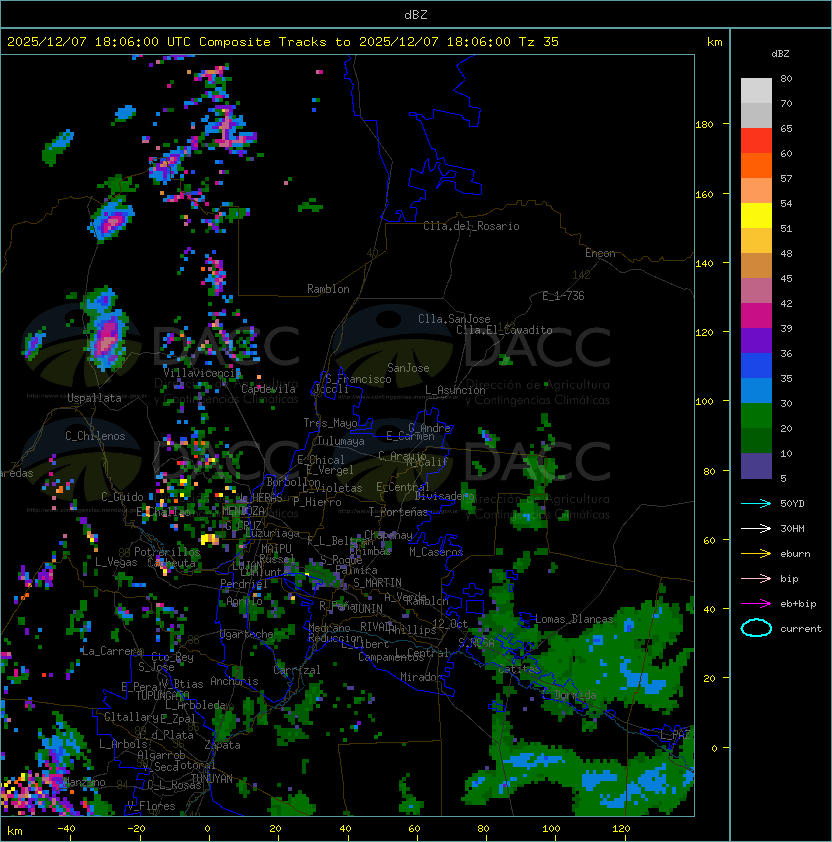Click the 'Tz 35' header value
Image resolution: width=832 pixels, height=842 pixels.
click(x=539, y=42)
